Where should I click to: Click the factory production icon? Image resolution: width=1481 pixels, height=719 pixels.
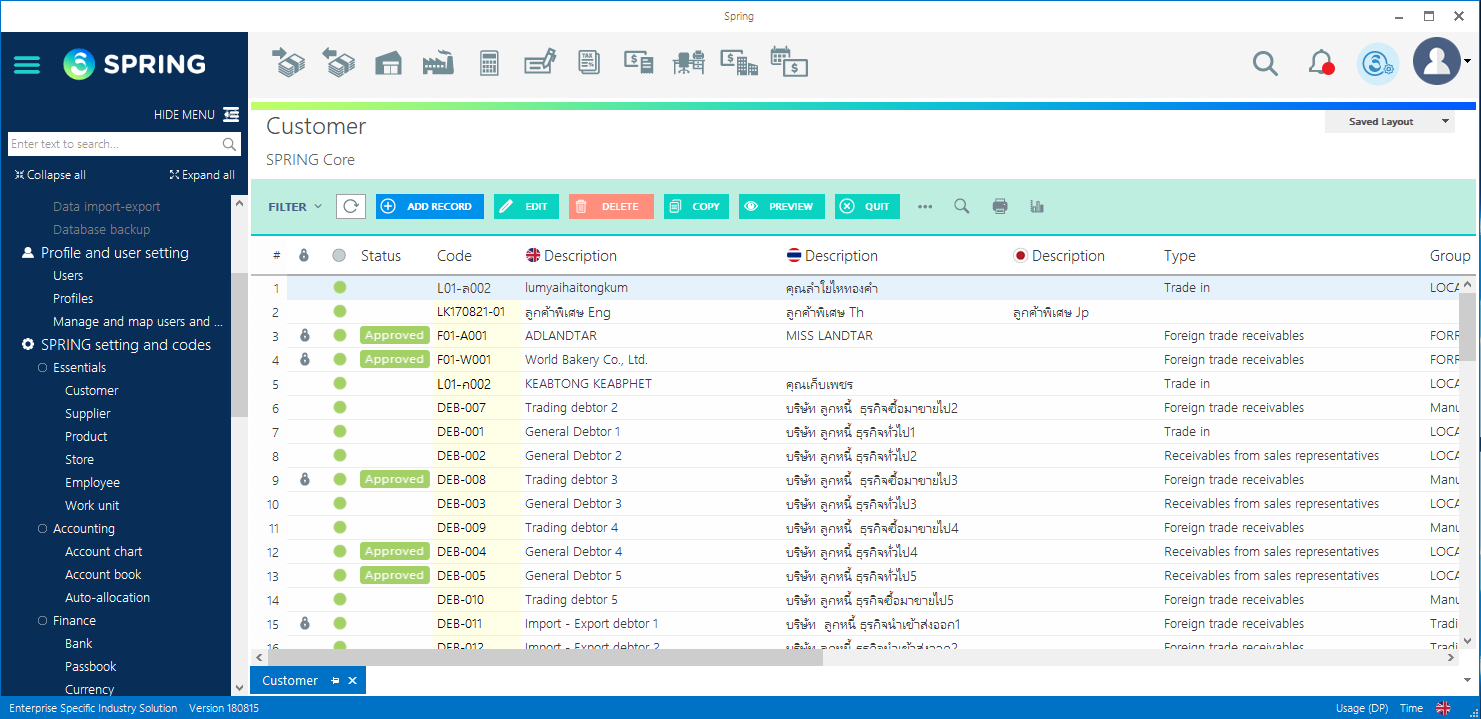437,63
